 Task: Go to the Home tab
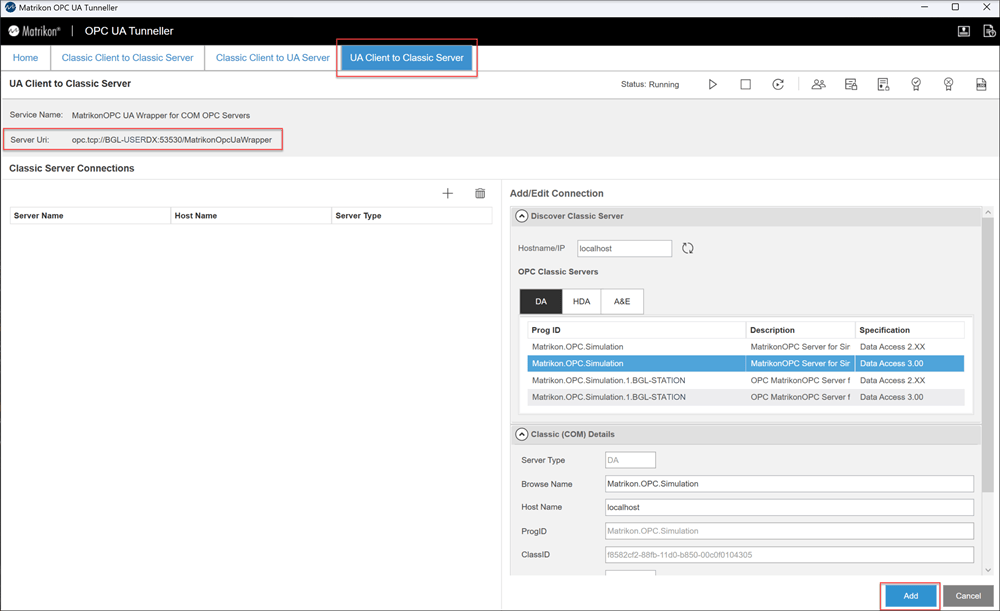point(26,57)
